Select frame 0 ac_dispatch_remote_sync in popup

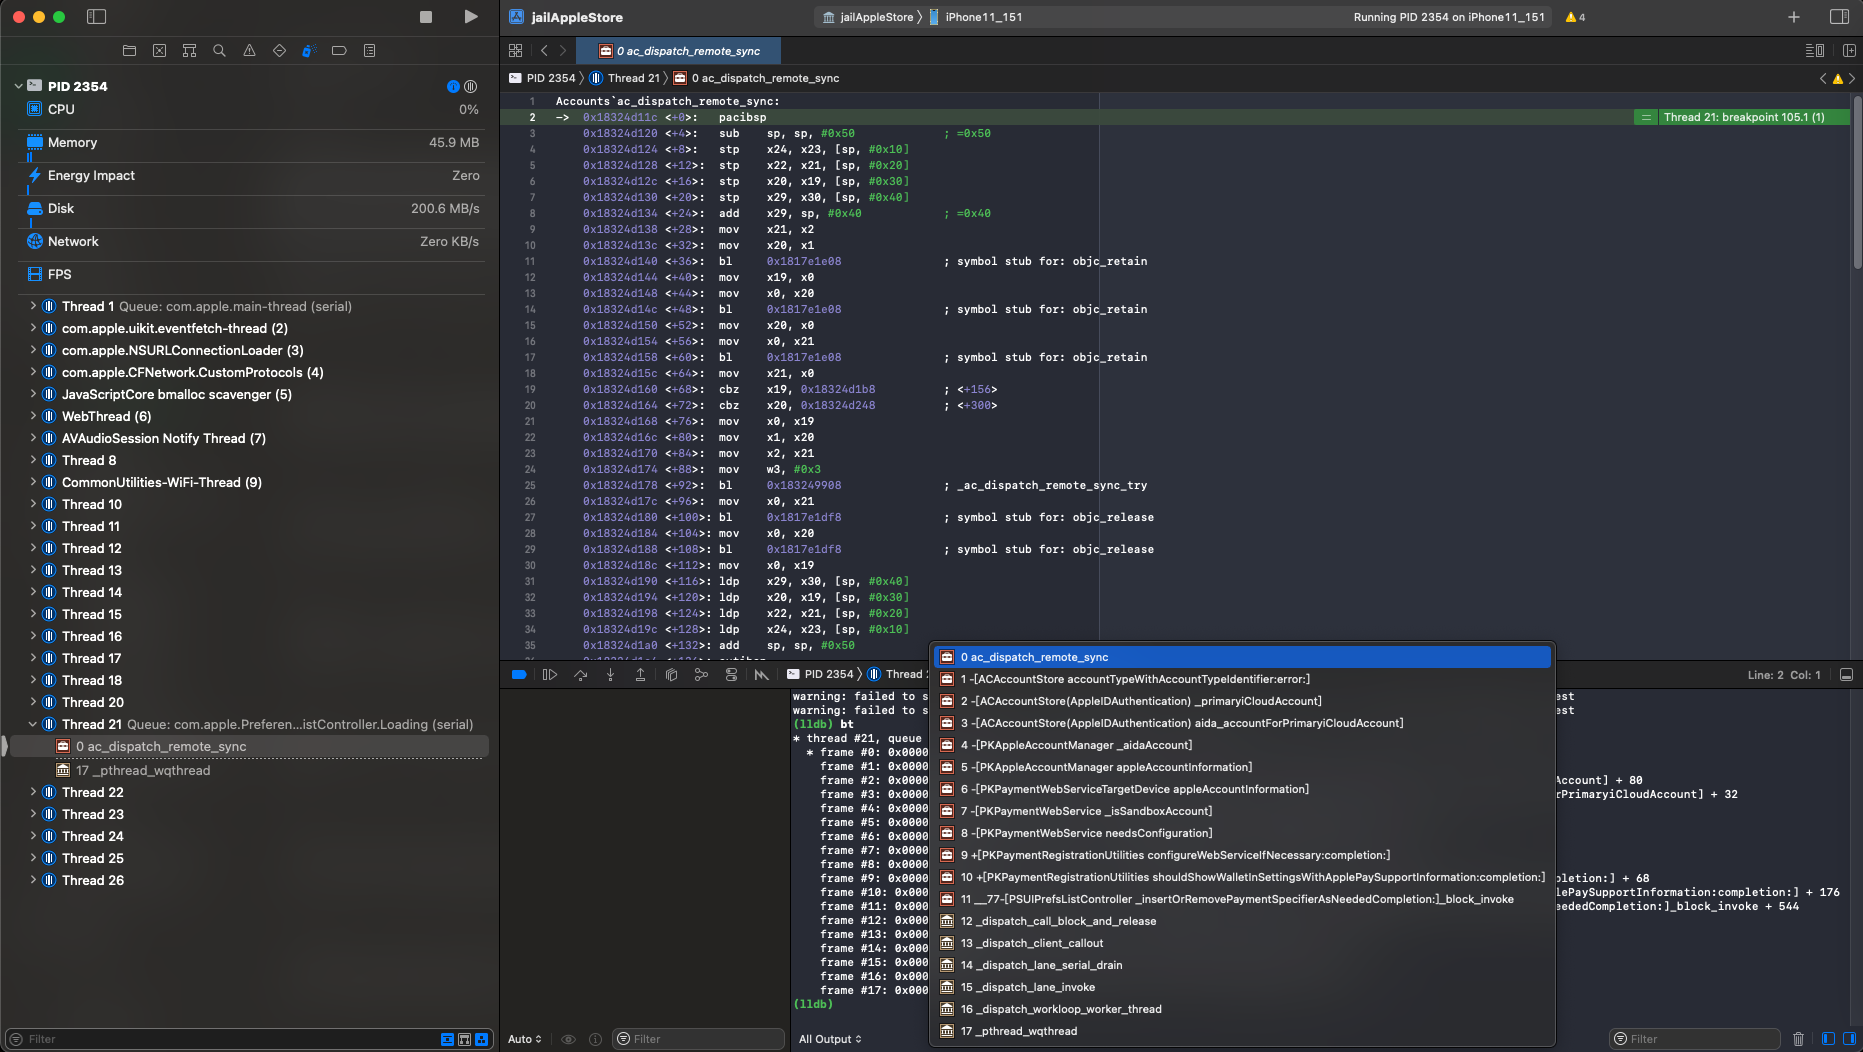point(1242,657)
